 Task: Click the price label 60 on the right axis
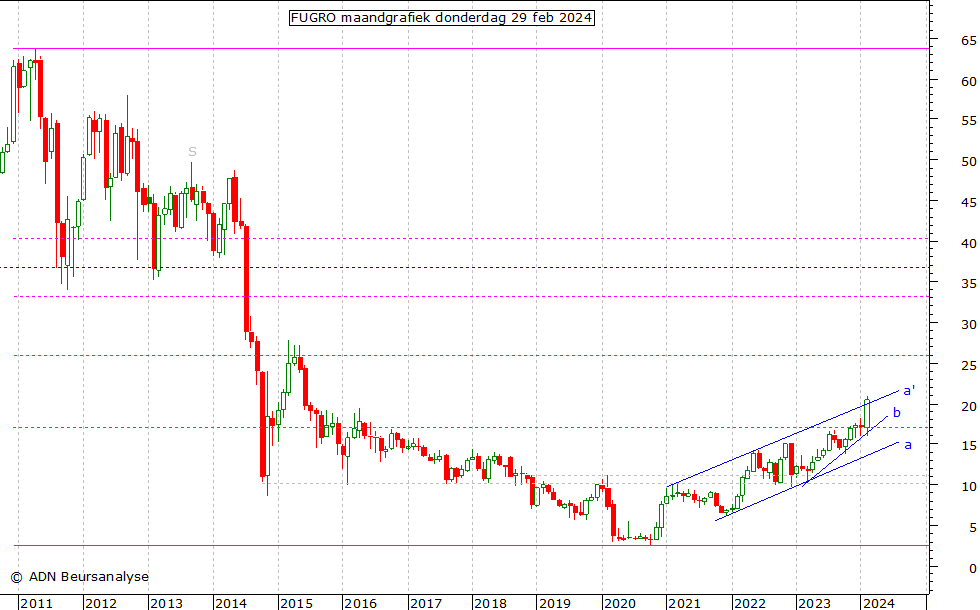[x=969, y=81]
